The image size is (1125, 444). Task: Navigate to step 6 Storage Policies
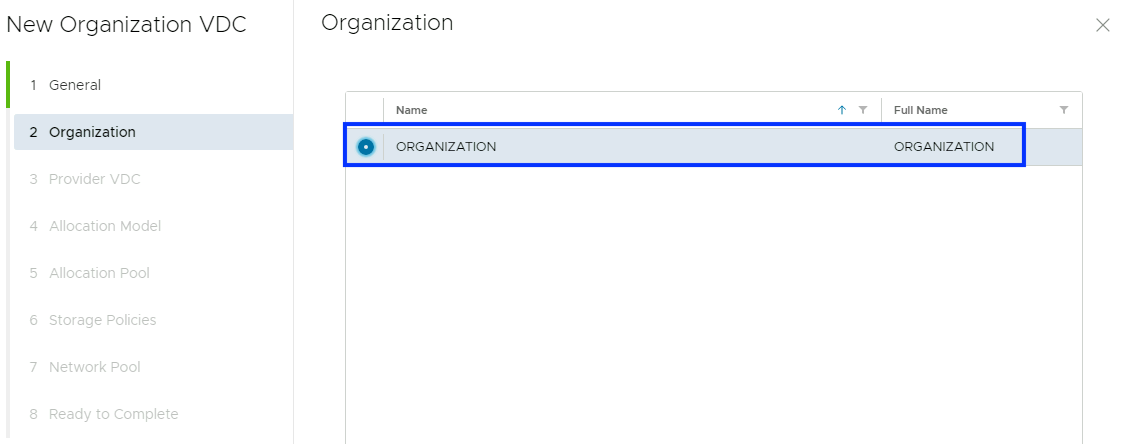click(x=102, y=320)
